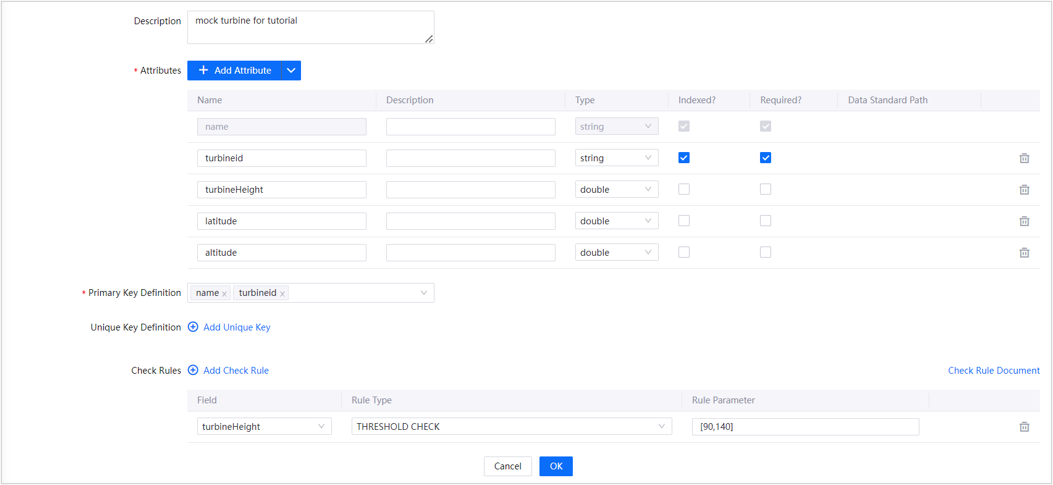Delete the turbineHeight threshold check rule
This screenshot has height=485, width=1053.
click(1024, 427)
